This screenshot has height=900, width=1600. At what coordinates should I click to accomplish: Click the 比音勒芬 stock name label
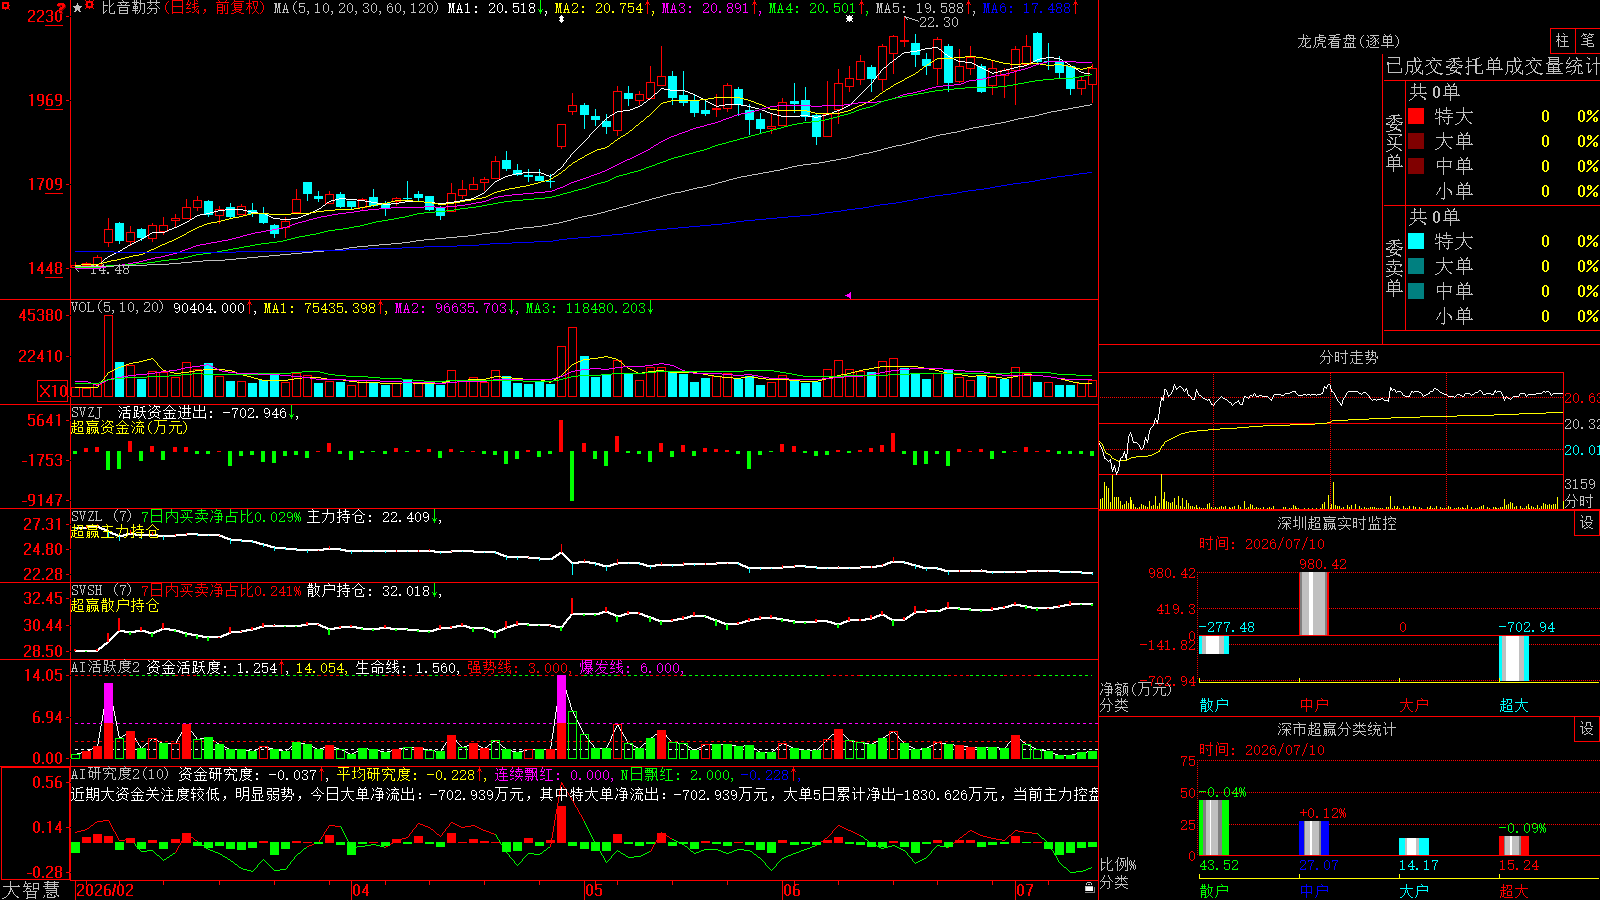coord(131,8)
